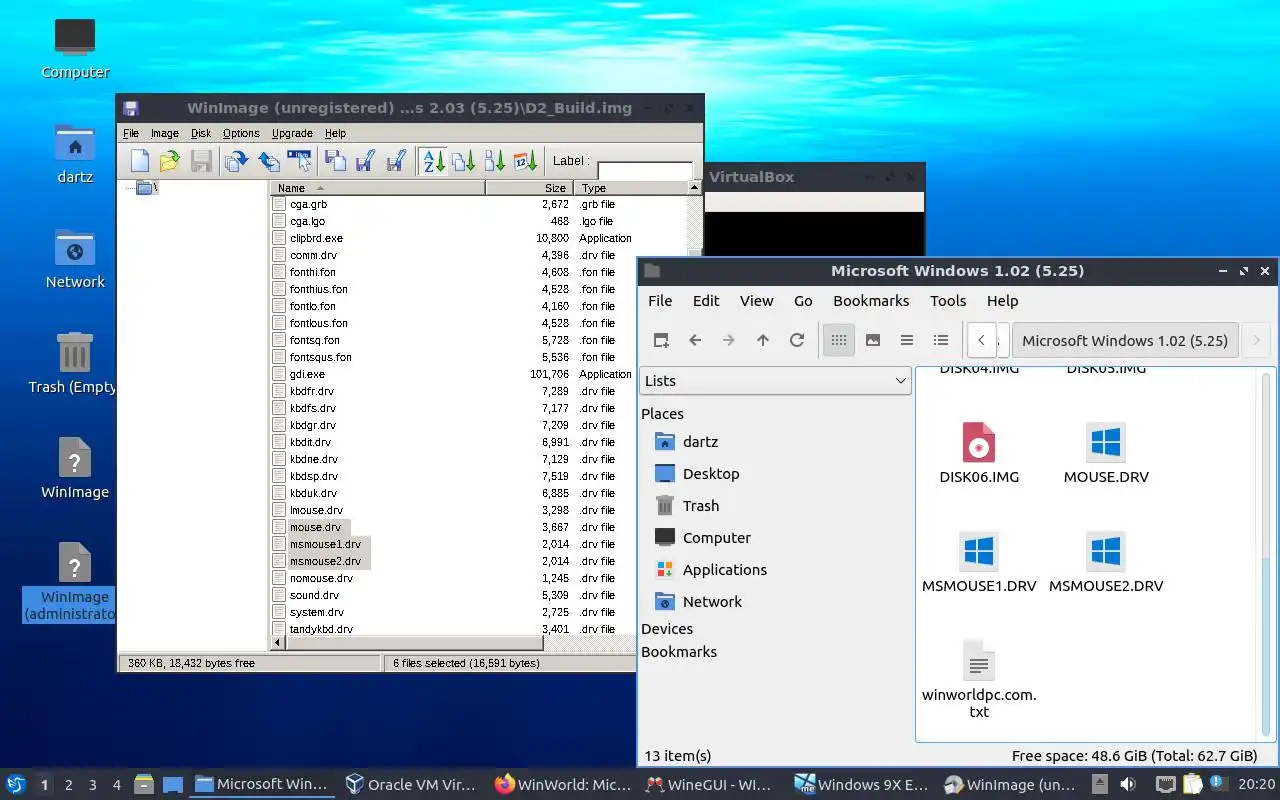Open file manager Go menu
Viewport: 1280px width, 800px height.
click(803, 301)
